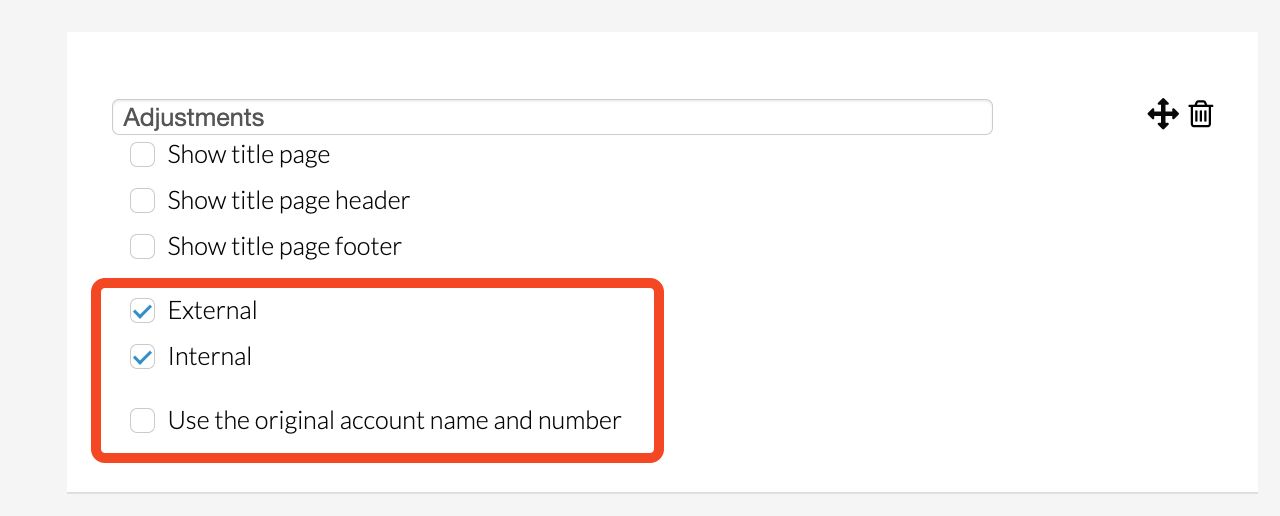Tick the Show title page header checkbox

click(x=143, y=201)
